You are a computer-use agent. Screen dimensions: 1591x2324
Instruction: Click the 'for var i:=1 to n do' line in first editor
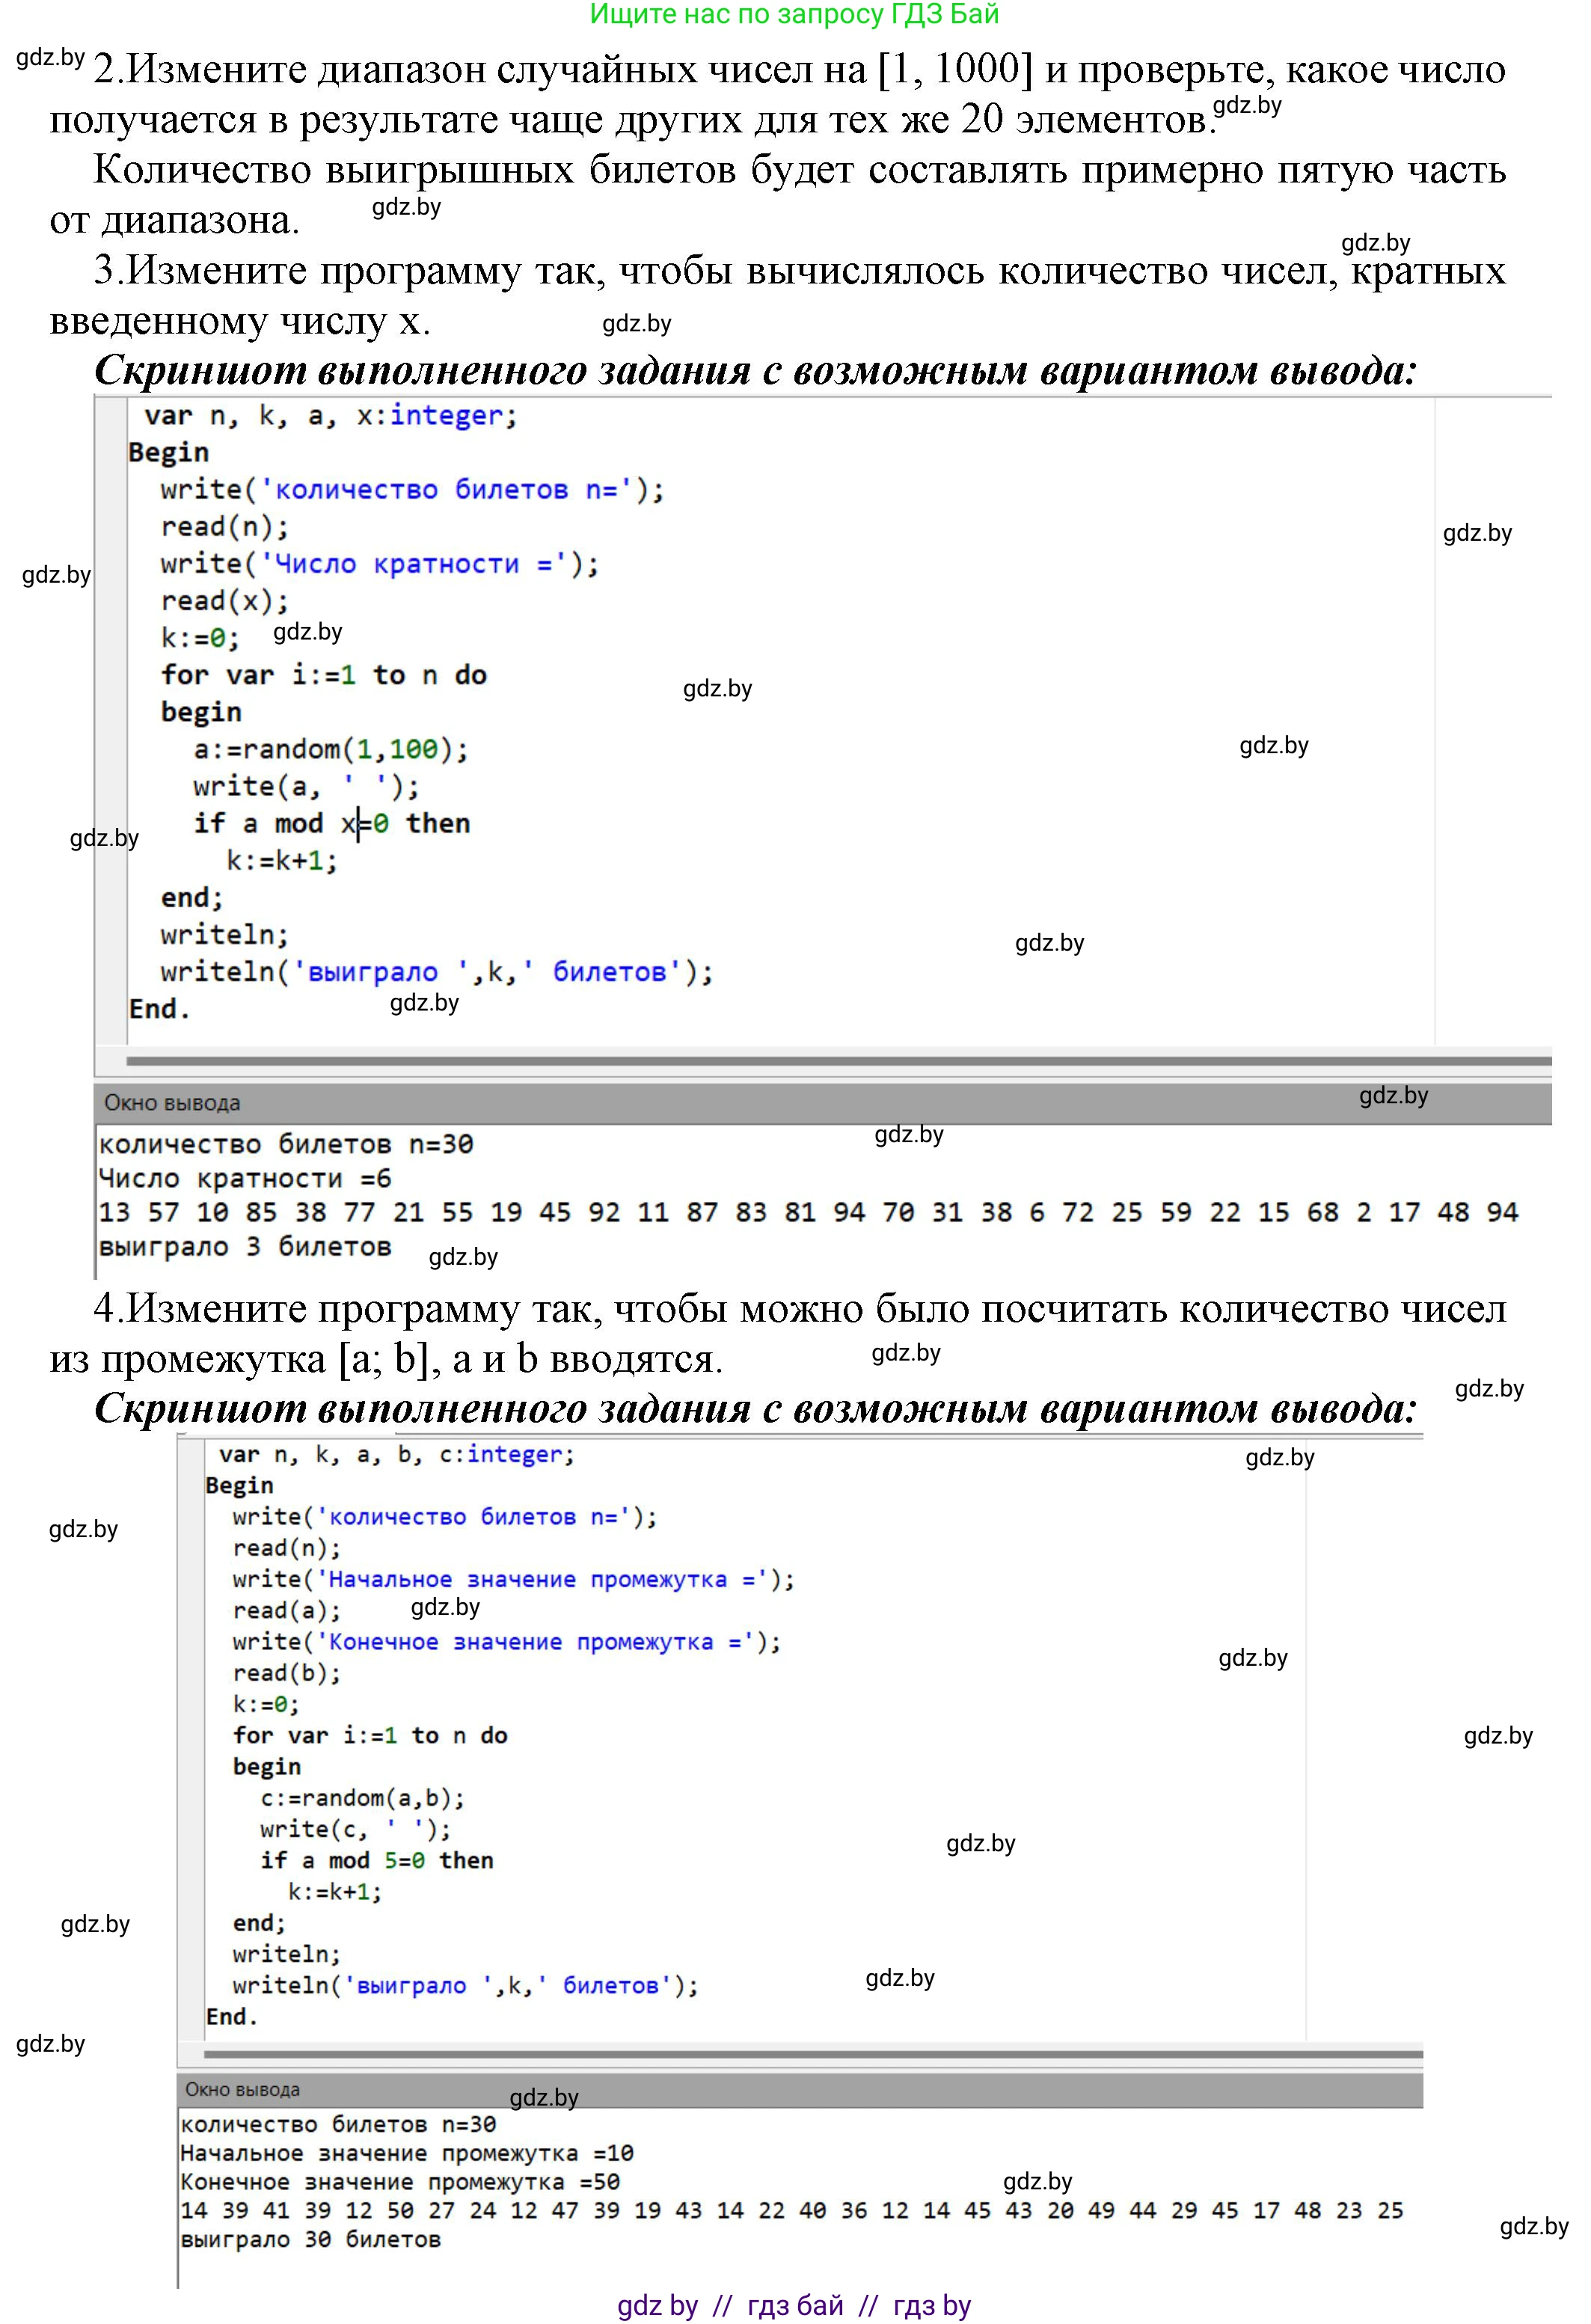coord(323,675)
